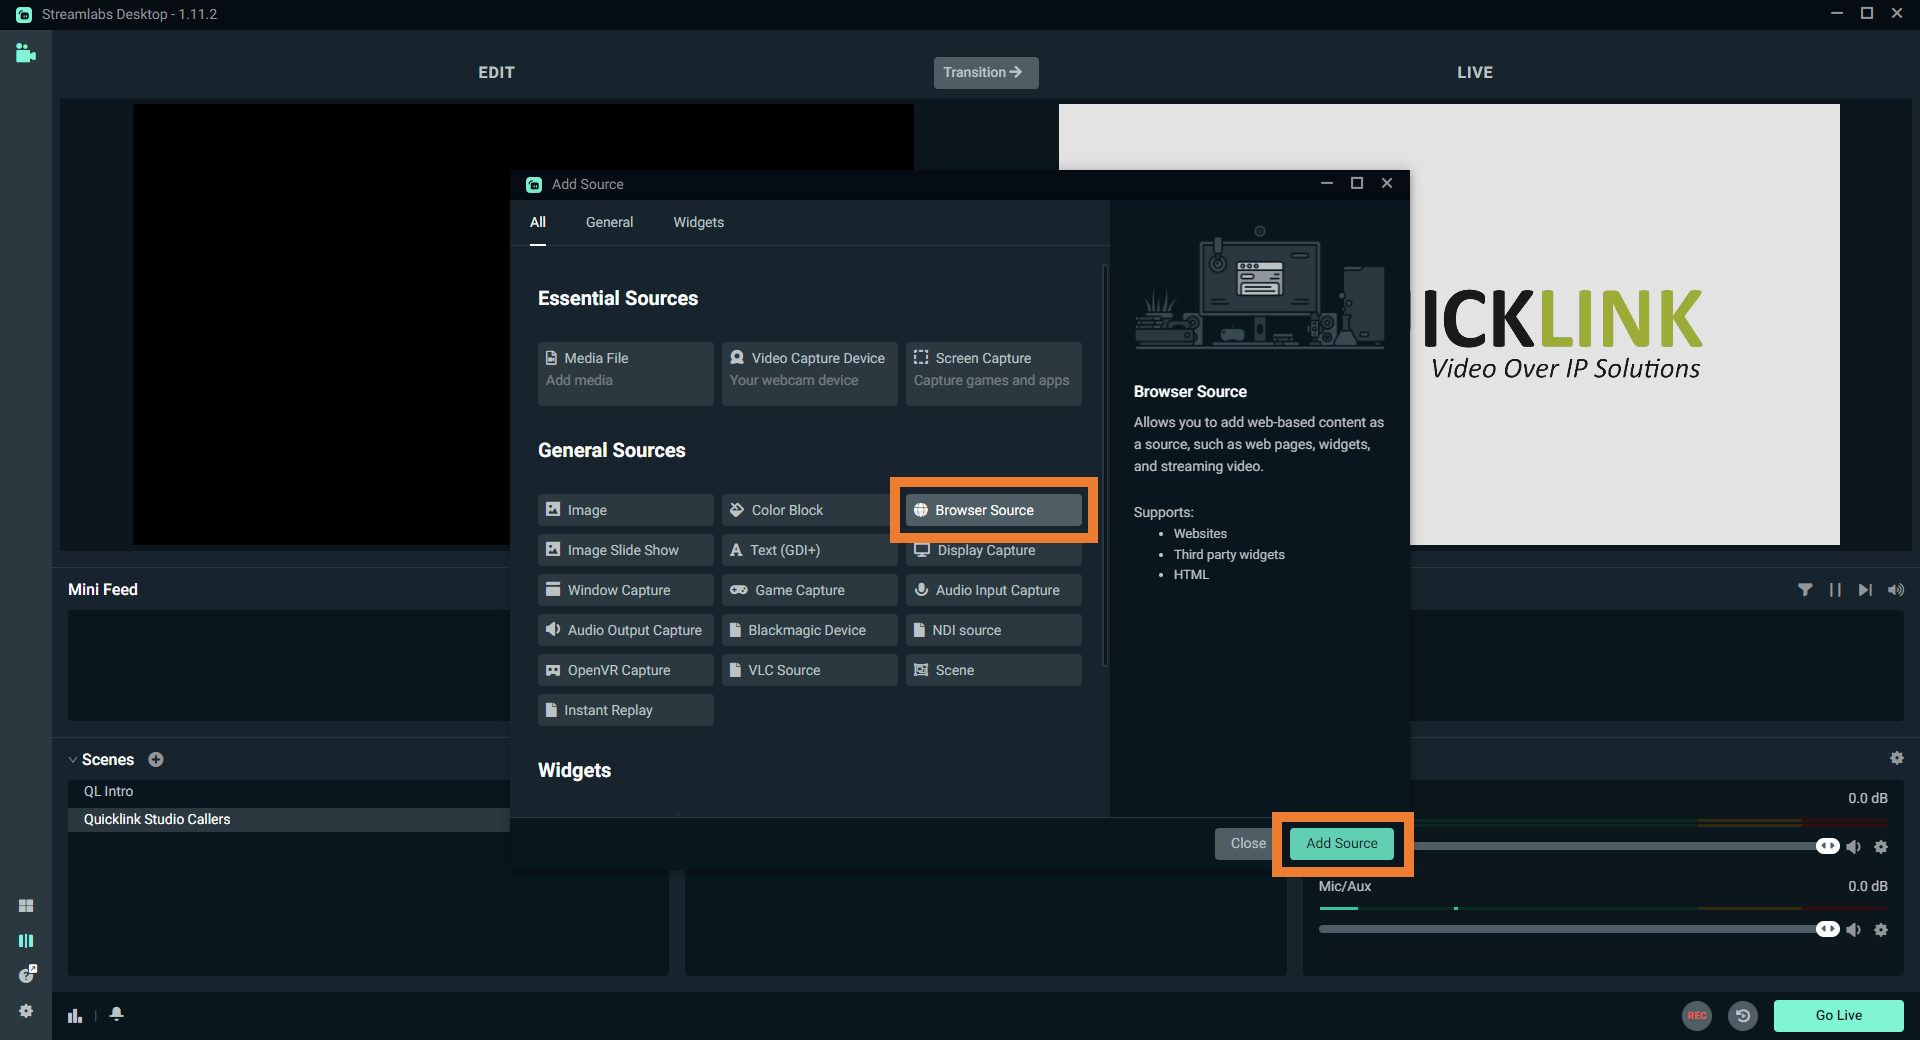1920x1040 pixels.
Task: Select the Window Capture source
Action: click(626, 590)
